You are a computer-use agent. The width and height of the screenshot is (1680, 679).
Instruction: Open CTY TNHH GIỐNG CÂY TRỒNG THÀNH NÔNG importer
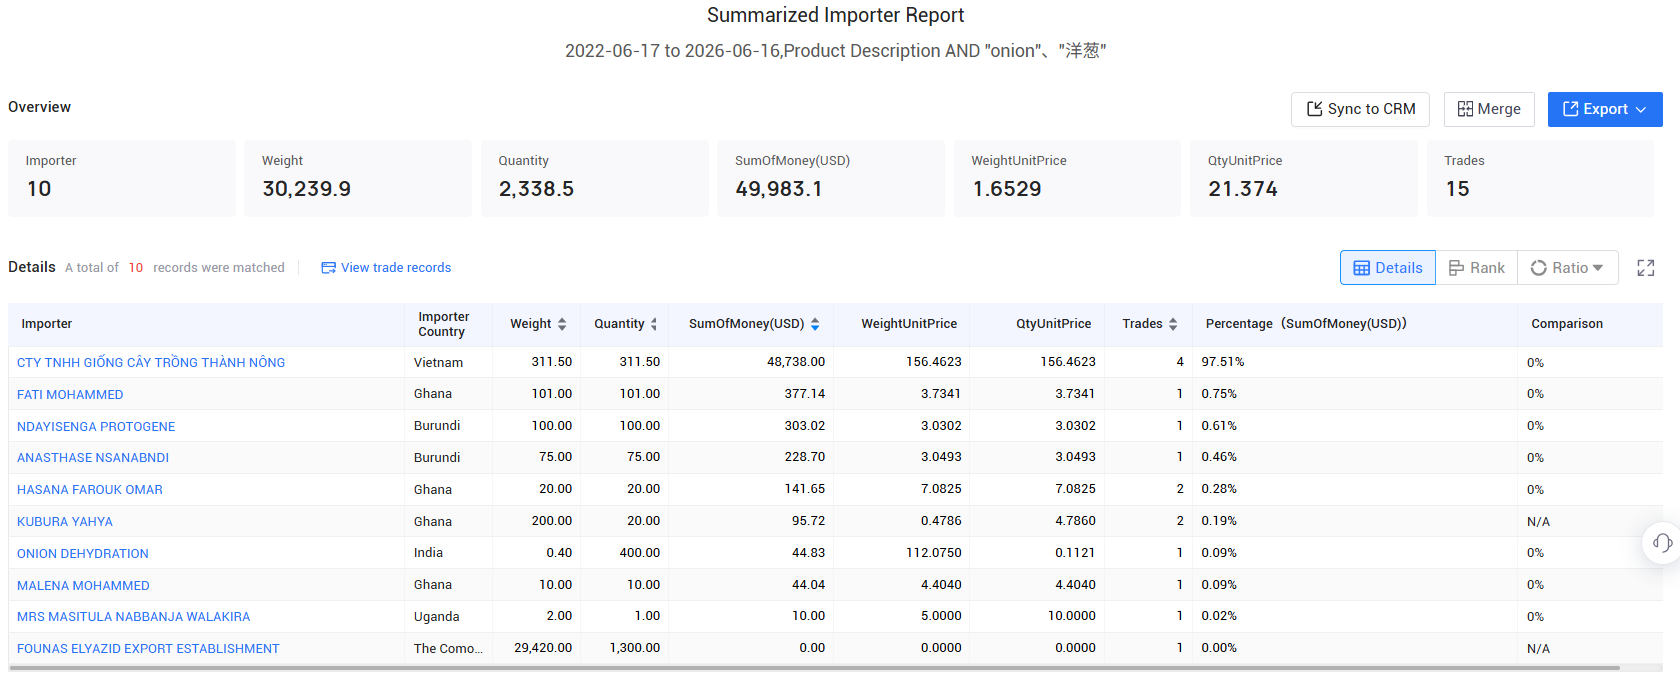tap(151, 362)
